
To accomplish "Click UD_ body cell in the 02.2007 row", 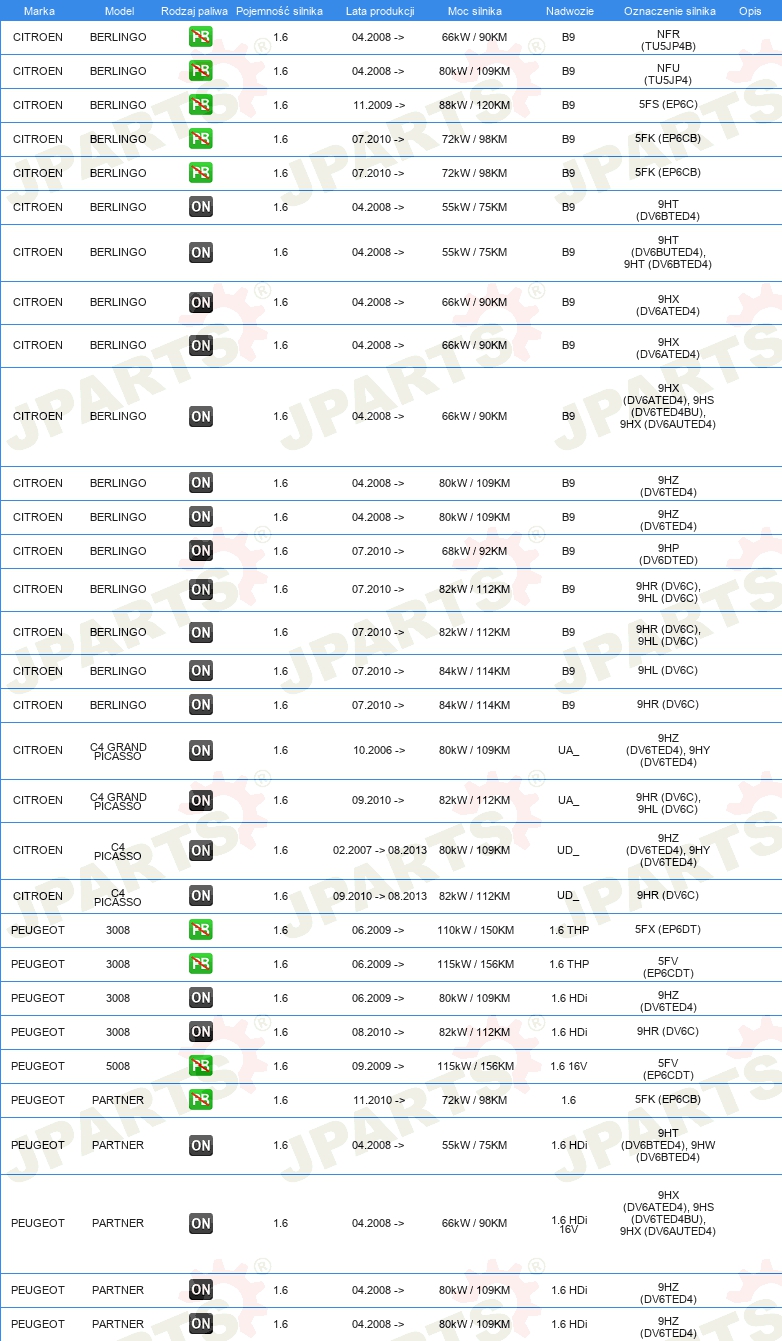I will (568, 850).
